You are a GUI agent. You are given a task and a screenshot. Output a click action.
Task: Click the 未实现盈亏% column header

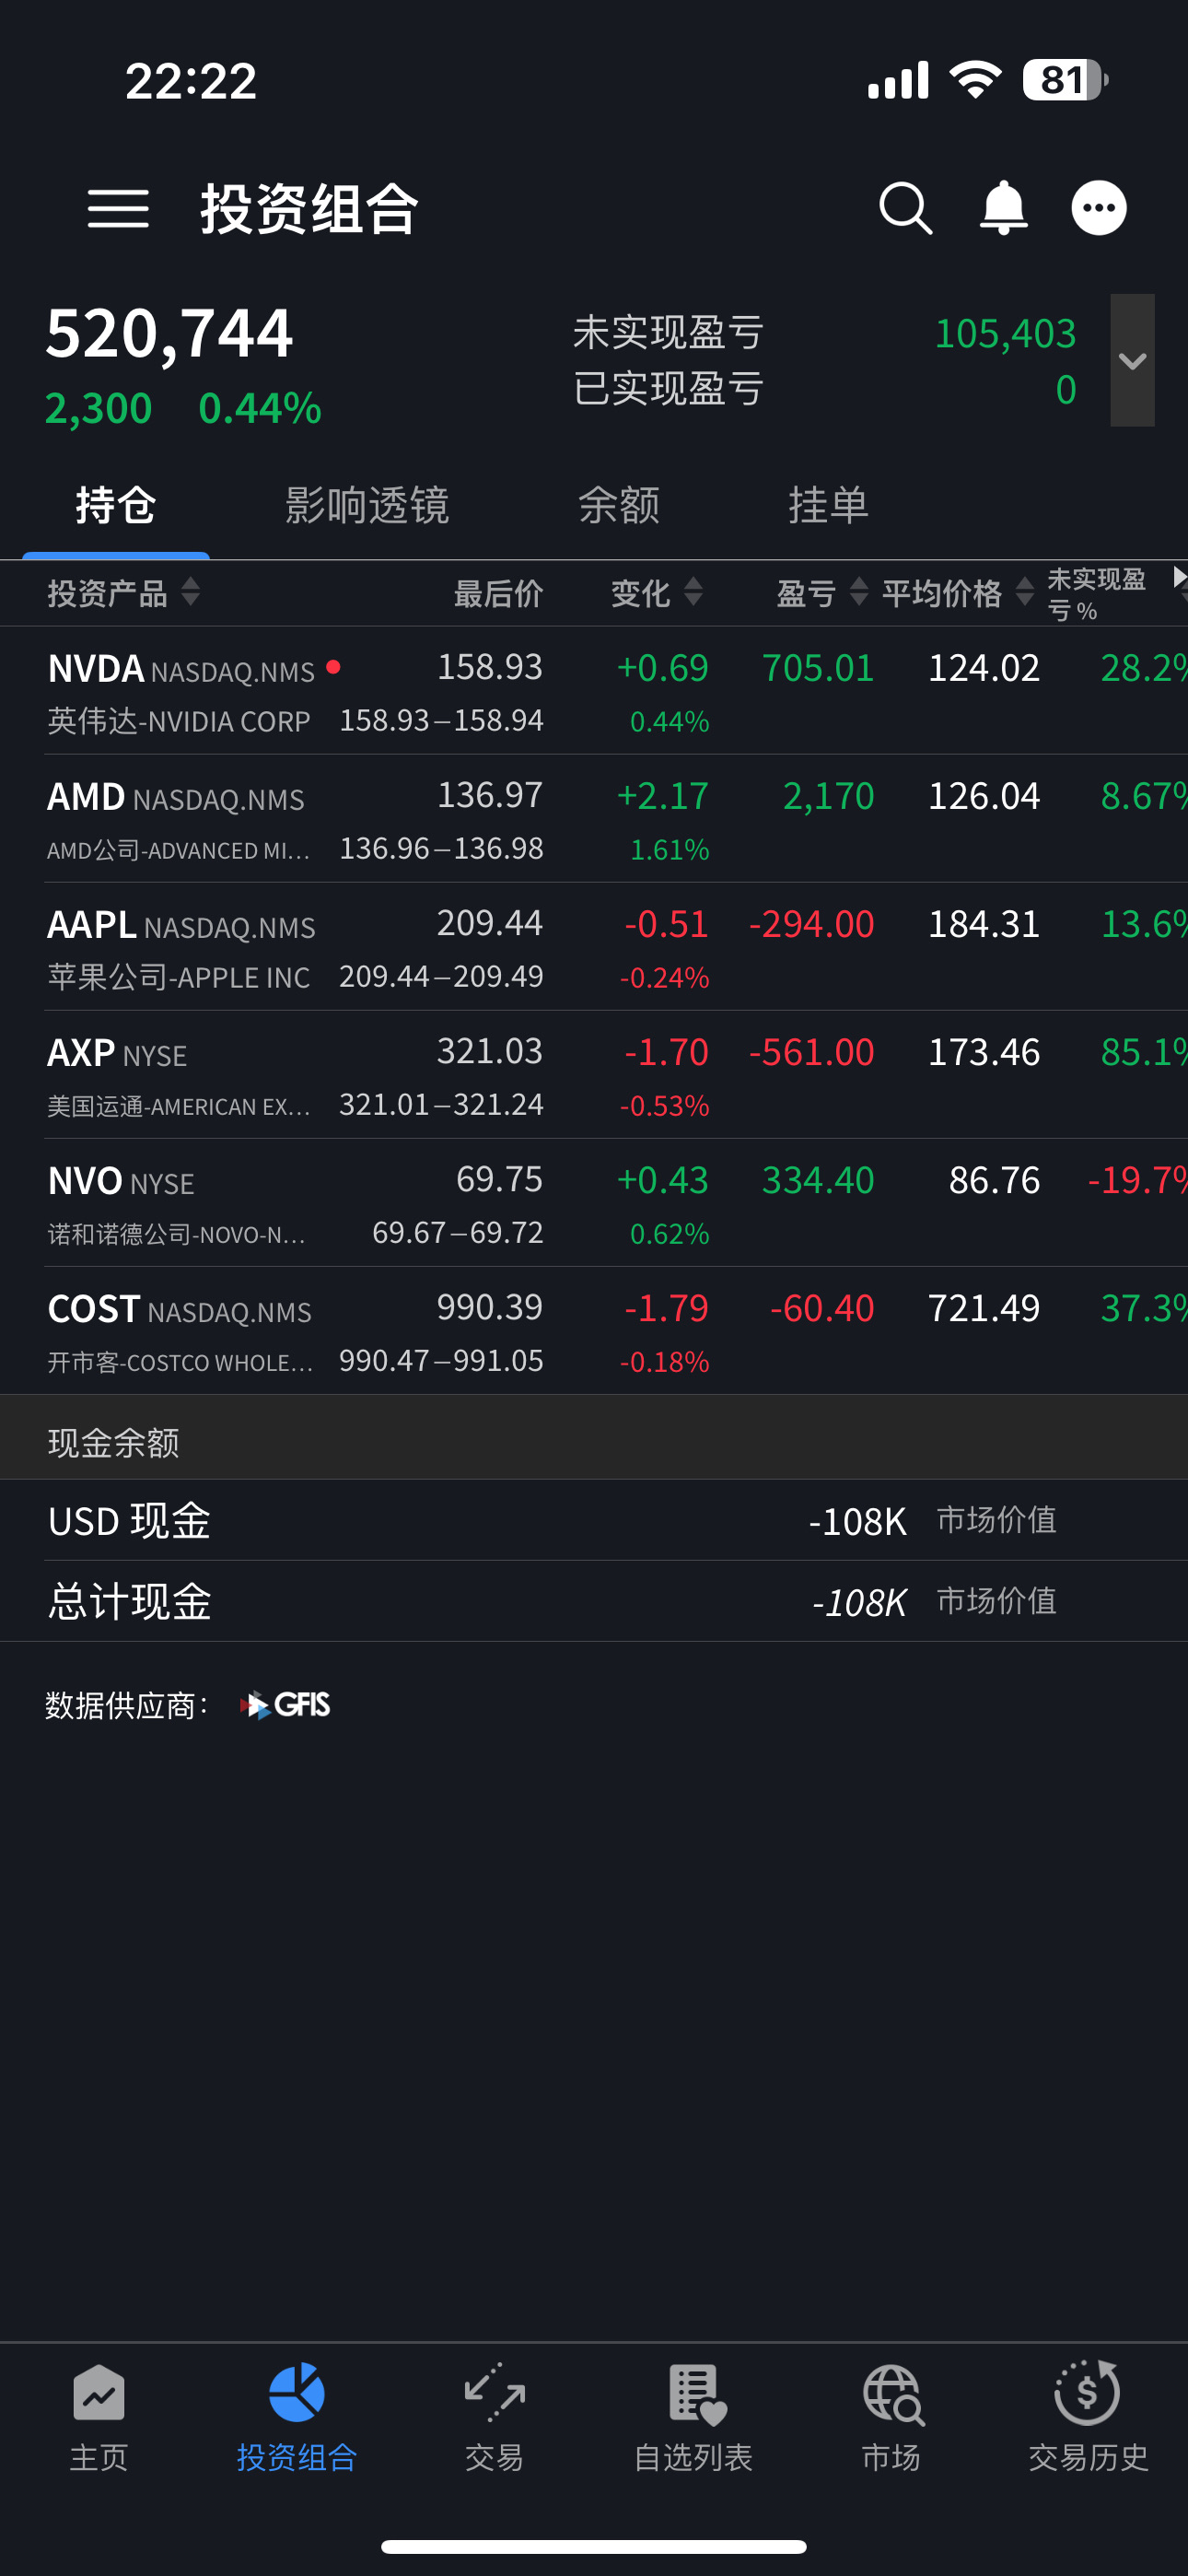1096,594
